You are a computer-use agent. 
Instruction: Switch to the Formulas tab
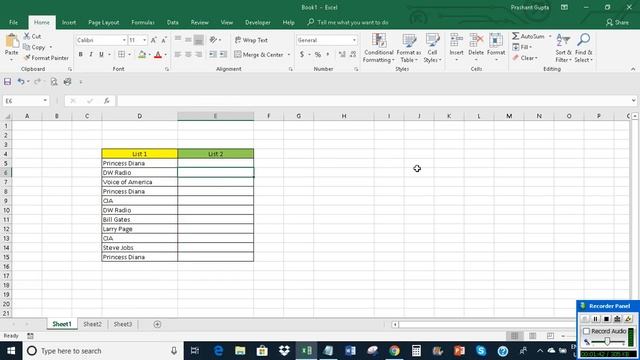143,22
